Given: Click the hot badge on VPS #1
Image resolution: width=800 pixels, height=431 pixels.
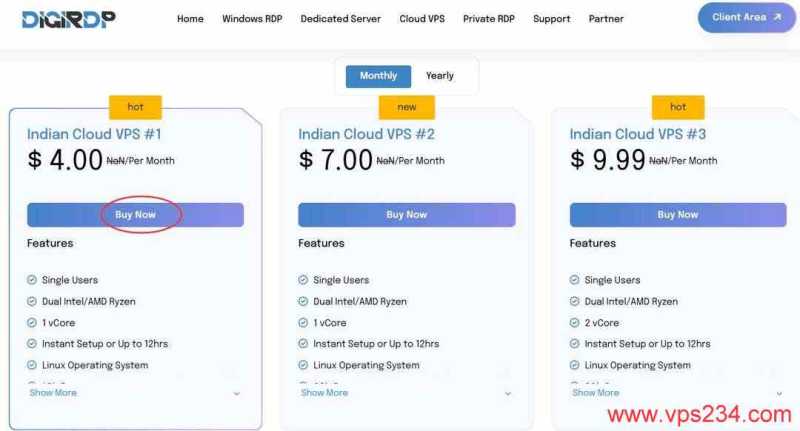Looking at the screenshot, I should tap(135, 107).
